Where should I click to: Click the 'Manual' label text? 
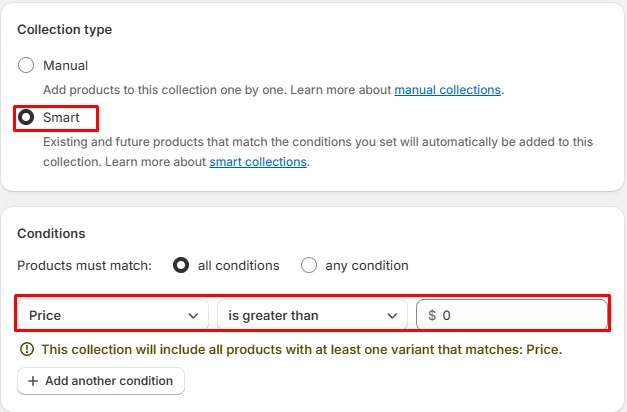click(65, 66)
